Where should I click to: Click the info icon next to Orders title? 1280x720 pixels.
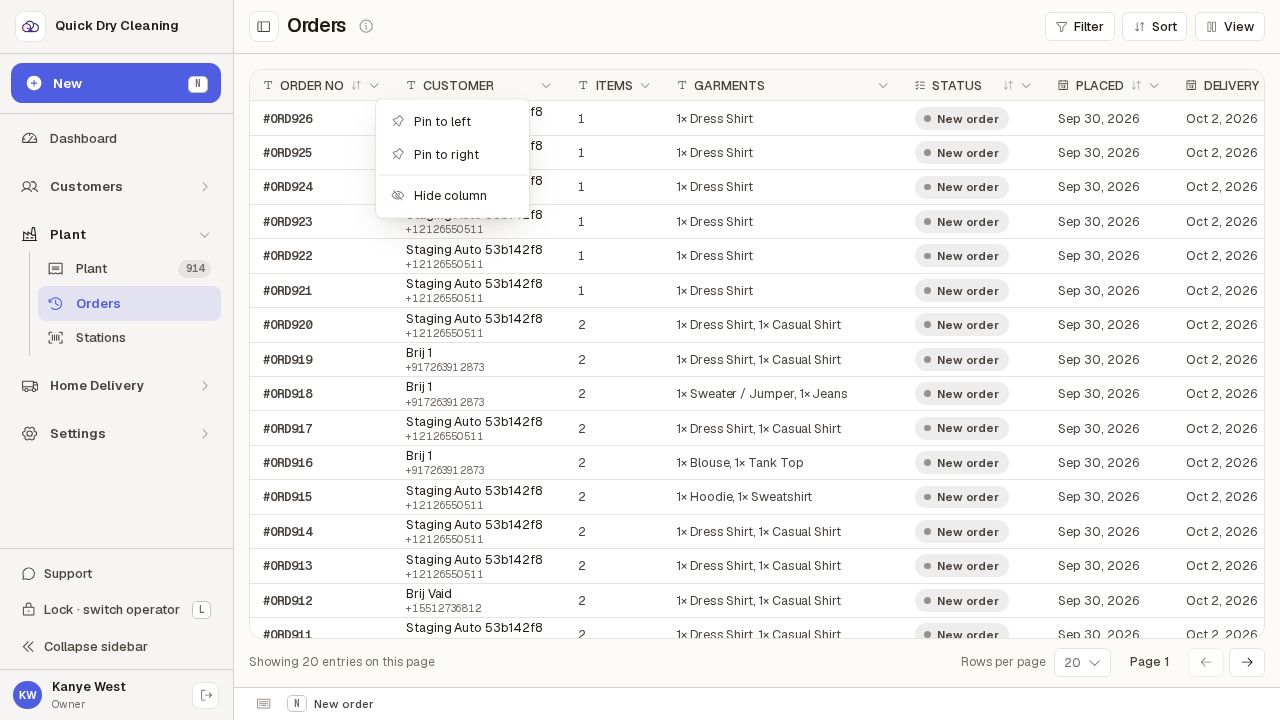click(x=366, y=26)
